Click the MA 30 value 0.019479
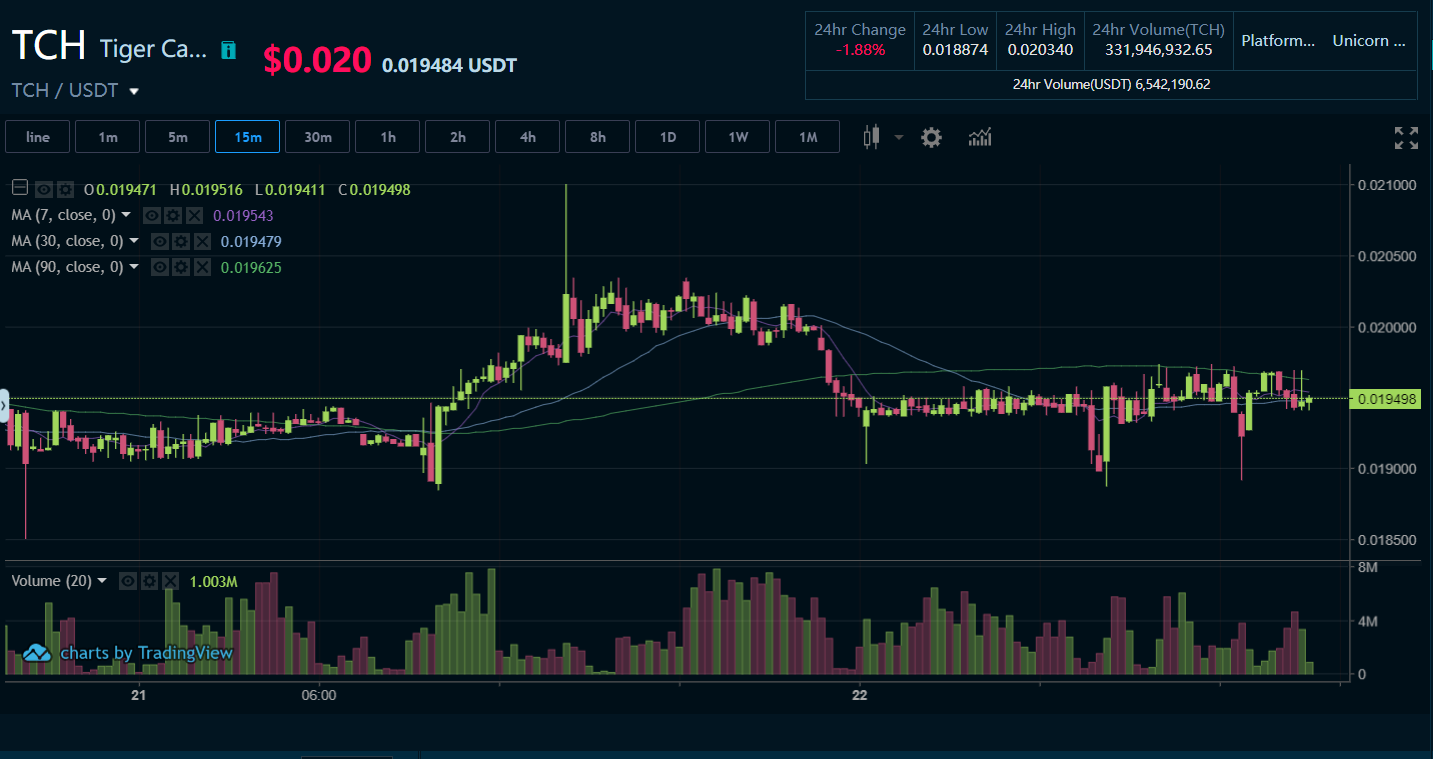 pos(251,241)
